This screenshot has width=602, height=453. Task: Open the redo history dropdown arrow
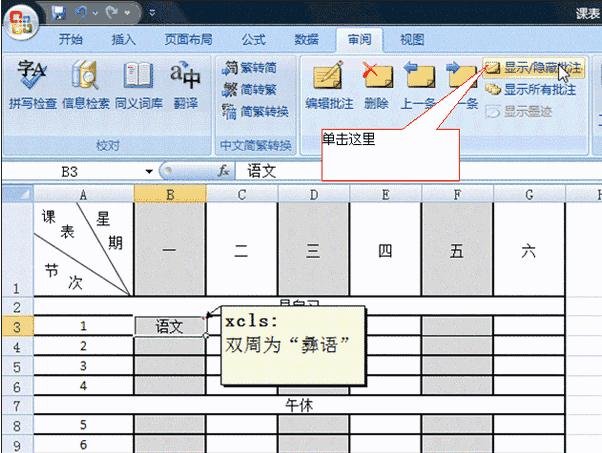[x=127, y=13]
